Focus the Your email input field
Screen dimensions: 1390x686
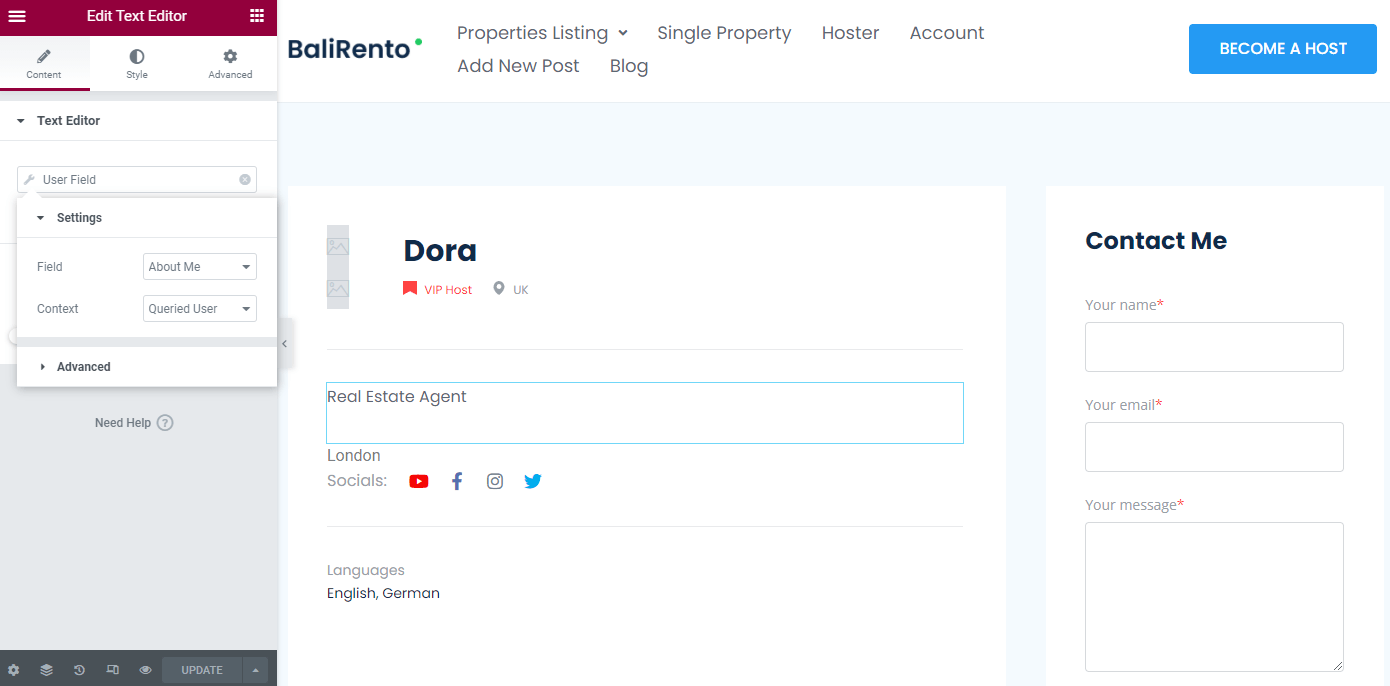[x=1214, y=447]
